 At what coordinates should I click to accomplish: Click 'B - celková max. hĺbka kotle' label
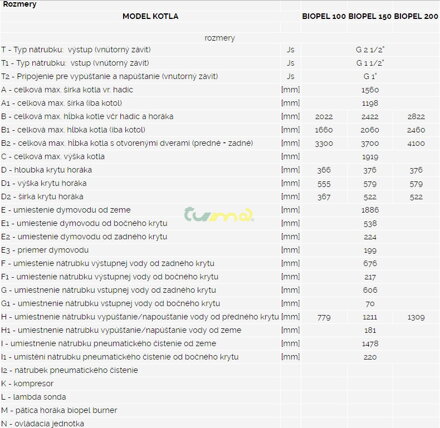(87, 116)
